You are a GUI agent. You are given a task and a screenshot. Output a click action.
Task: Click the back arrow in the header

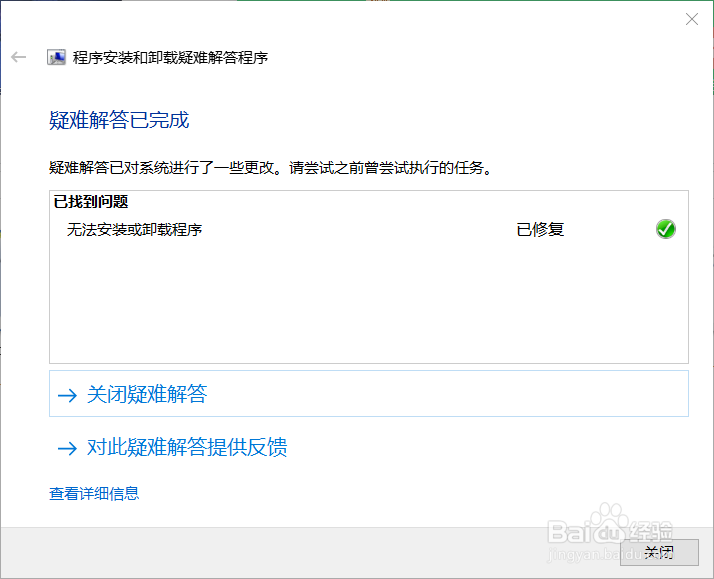(19, 57)
